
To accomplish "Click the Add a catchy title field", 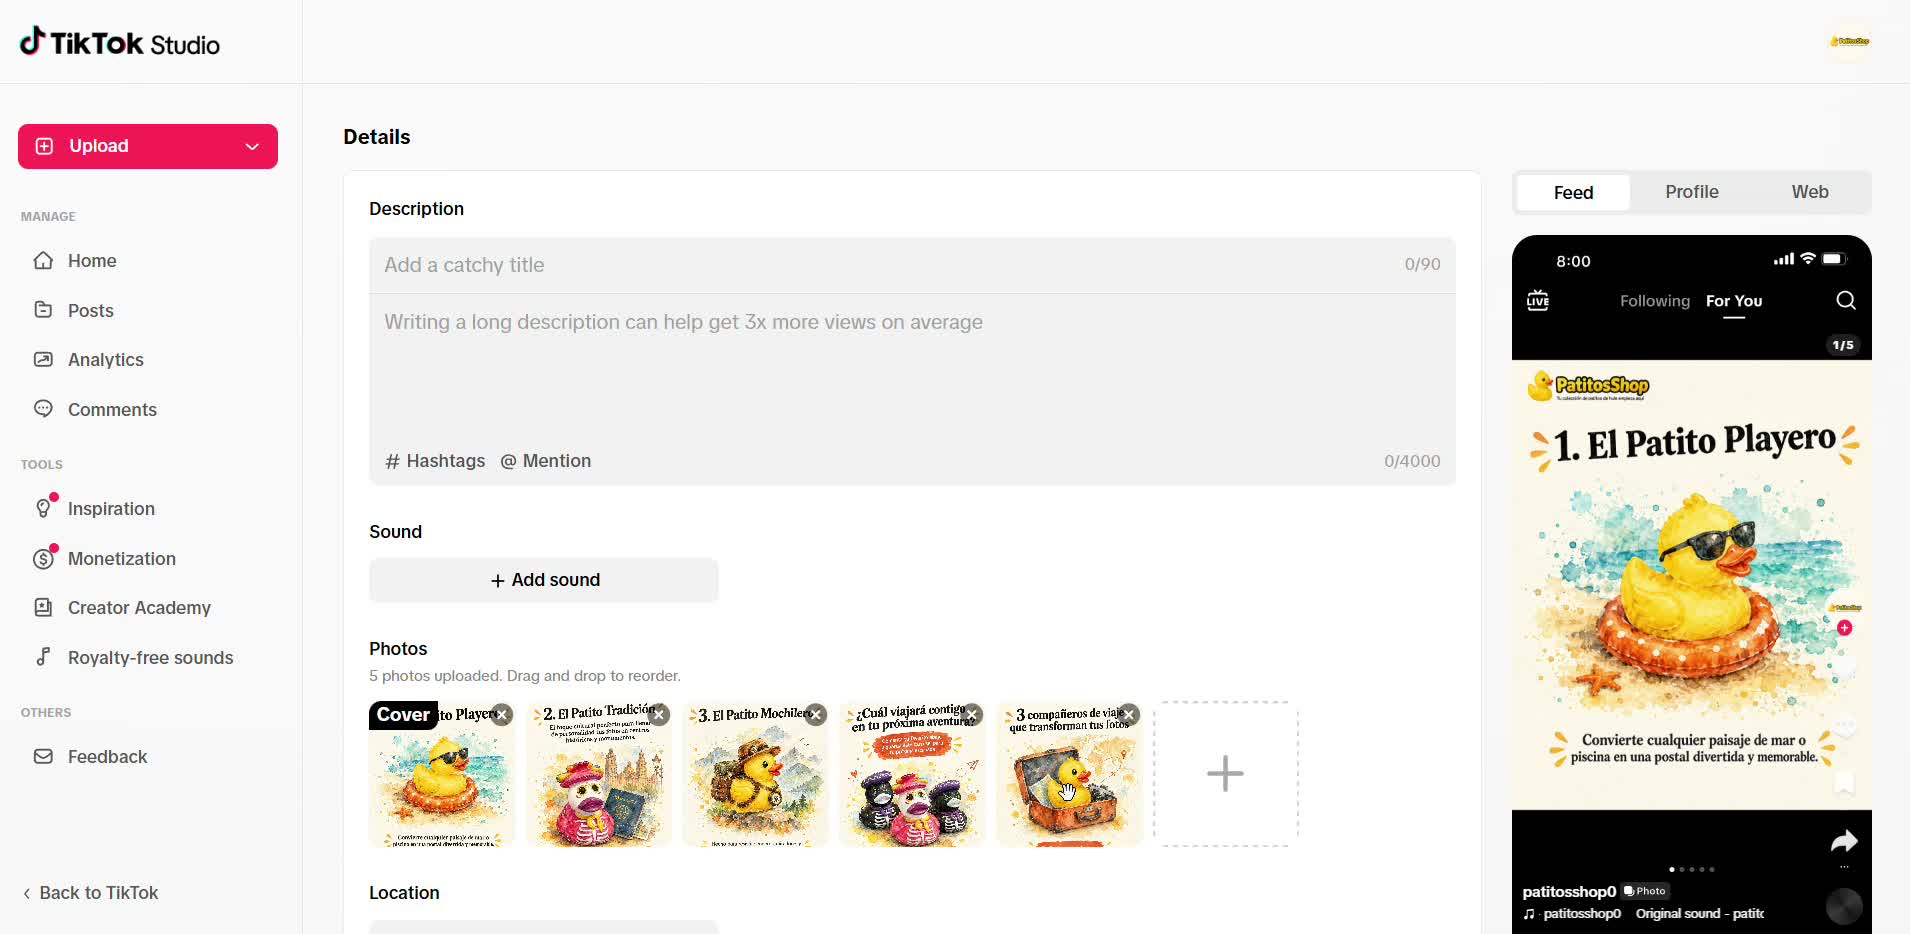I will 912,265.
